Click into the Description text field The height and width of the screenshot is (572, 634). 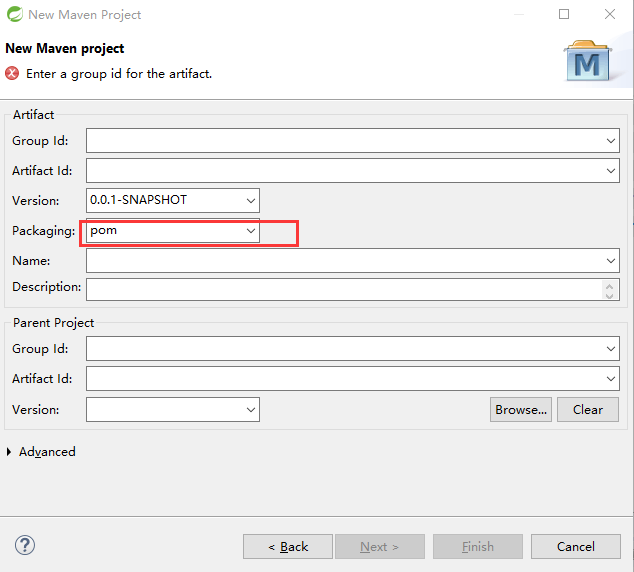[x=340, y=289]
